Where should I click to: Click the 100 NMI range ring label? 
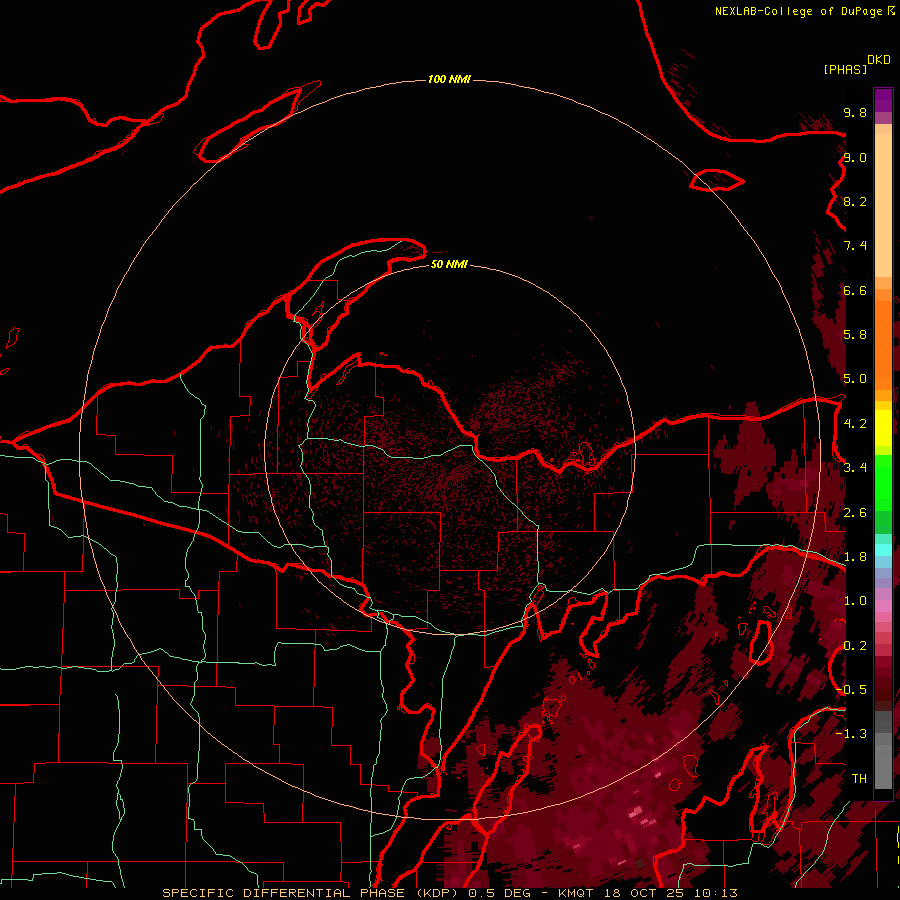click(x=449, y=79)
